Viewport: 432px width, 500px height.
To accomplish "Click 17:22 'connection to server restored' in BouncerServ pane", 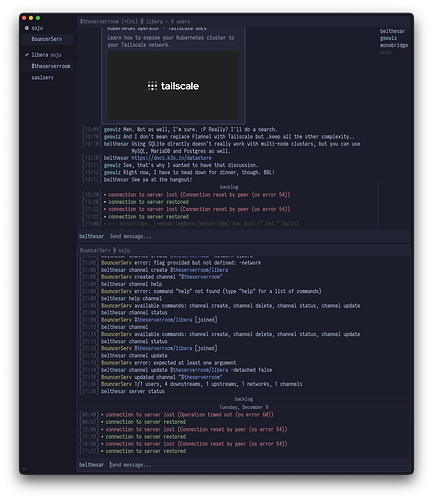I will click(146, 451).
